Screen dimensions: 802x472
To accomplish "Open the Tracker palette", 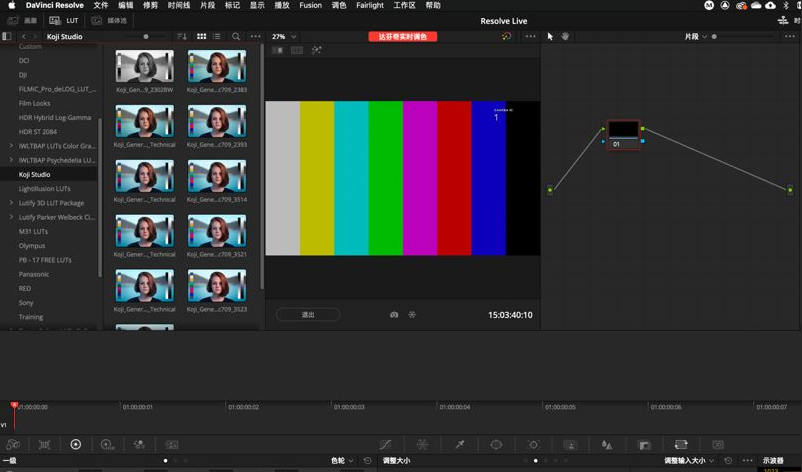I will click(533, 444).
